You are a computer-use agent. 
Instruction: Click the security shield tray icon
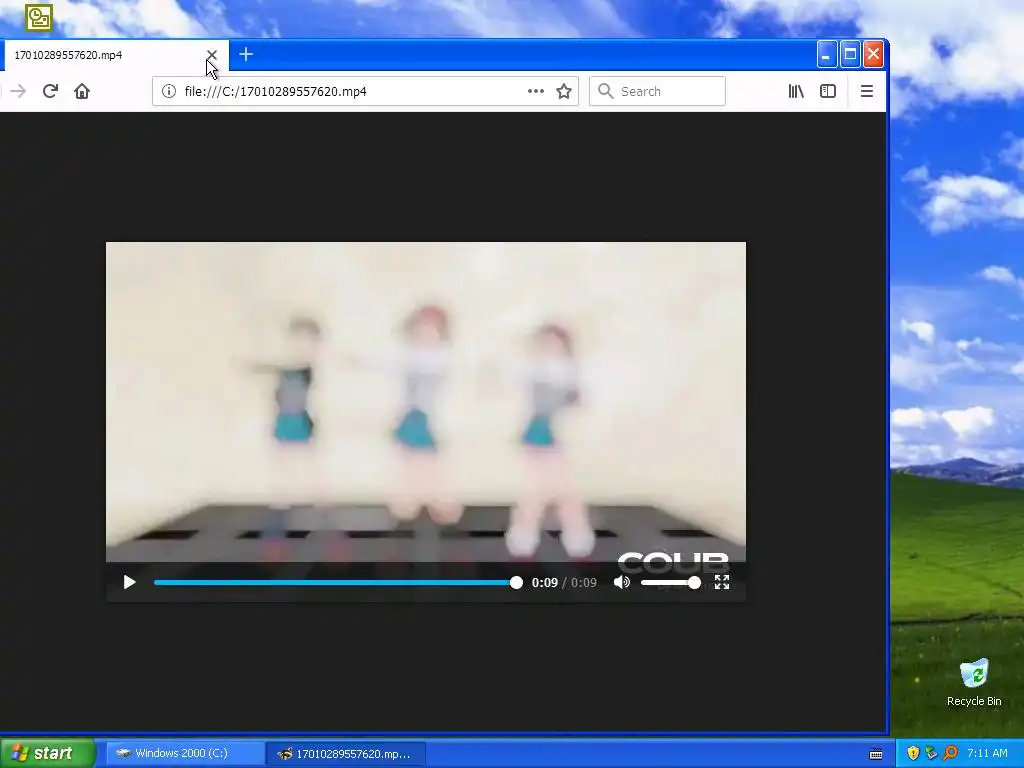coord(913,754)
